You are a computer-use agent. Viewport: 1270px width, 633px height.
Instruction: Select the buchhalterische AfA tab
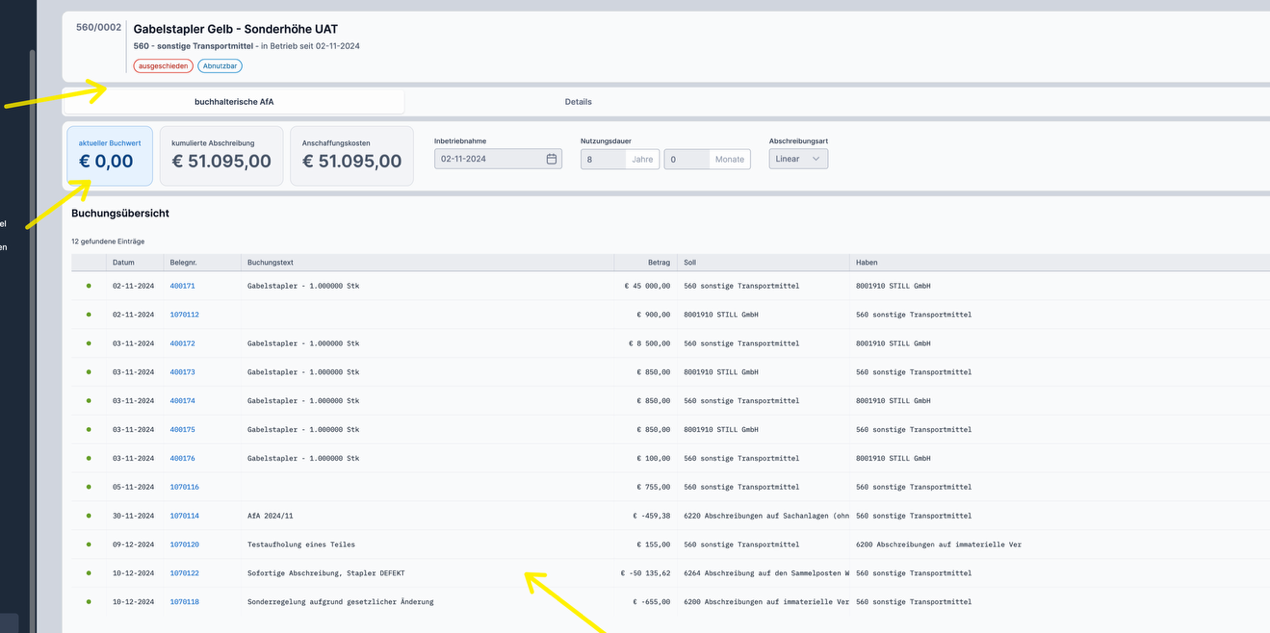234,102
